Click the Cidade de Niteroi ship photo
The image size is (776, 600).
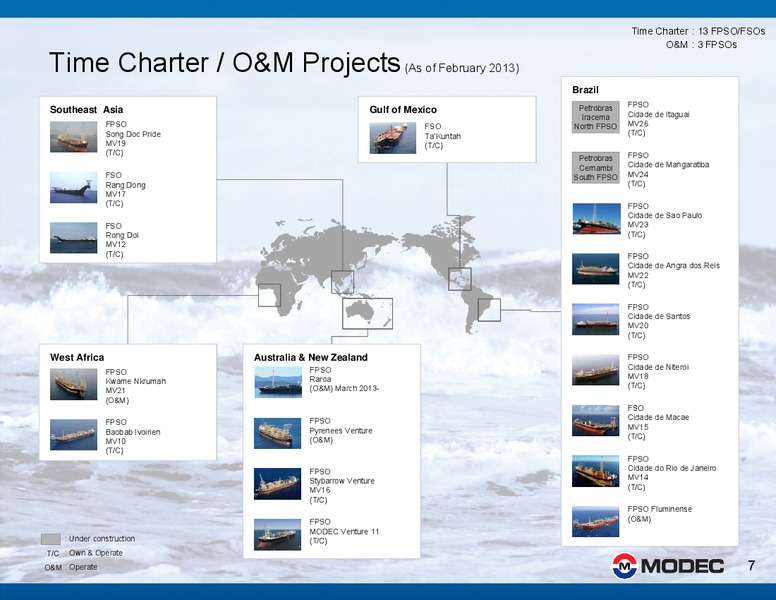click(596, 370)
